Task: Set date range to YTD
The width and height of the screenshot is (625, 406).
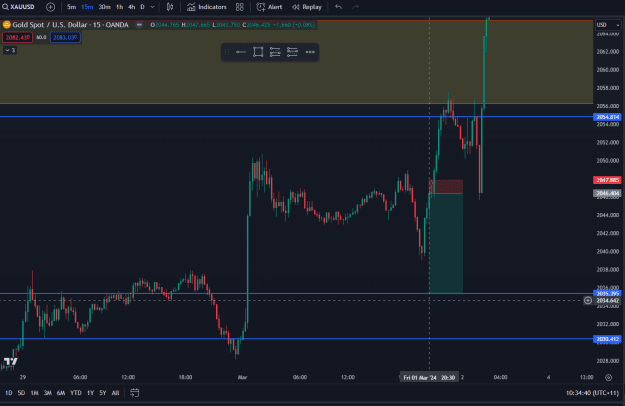Action: [x=76, y=393]
